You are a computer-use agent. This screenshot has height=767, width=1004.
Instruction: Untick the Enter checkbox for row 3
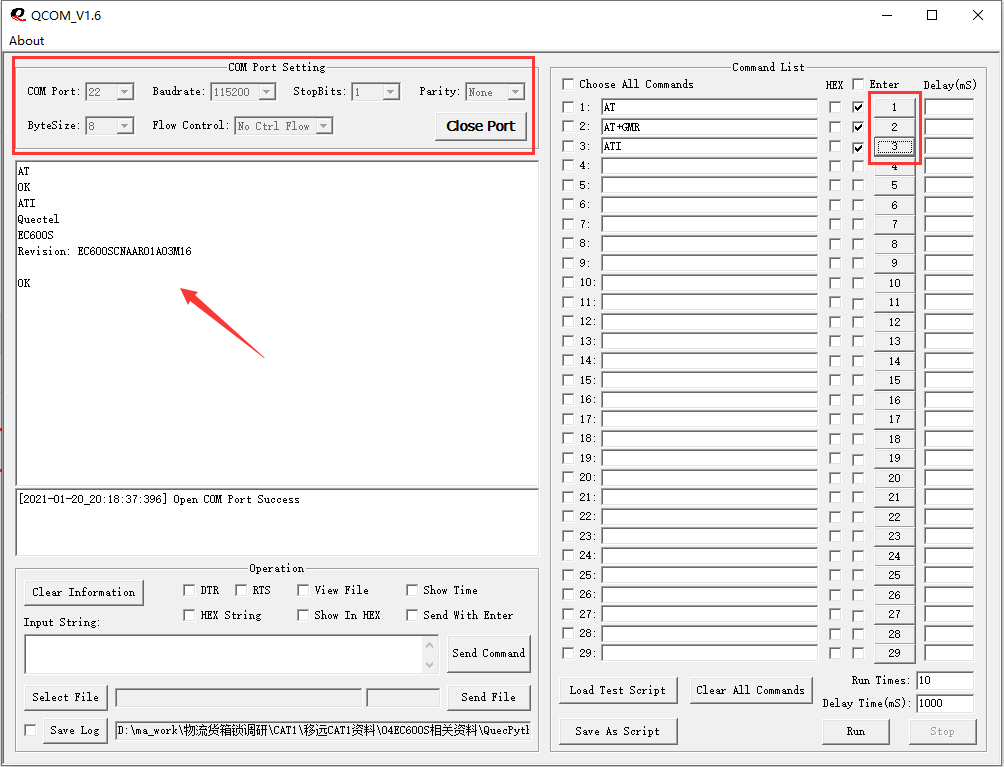pos(858,147)
